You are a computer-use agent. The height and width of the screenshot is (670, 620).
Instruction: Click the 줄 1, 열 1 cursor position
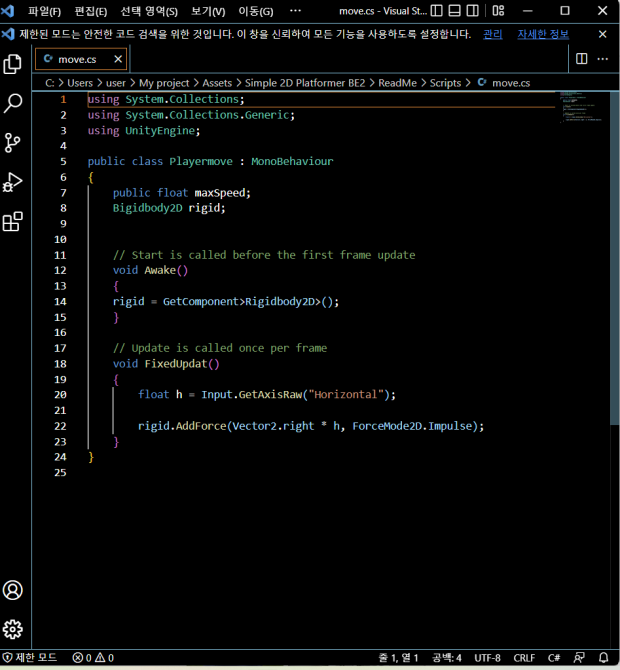(398, 657)
